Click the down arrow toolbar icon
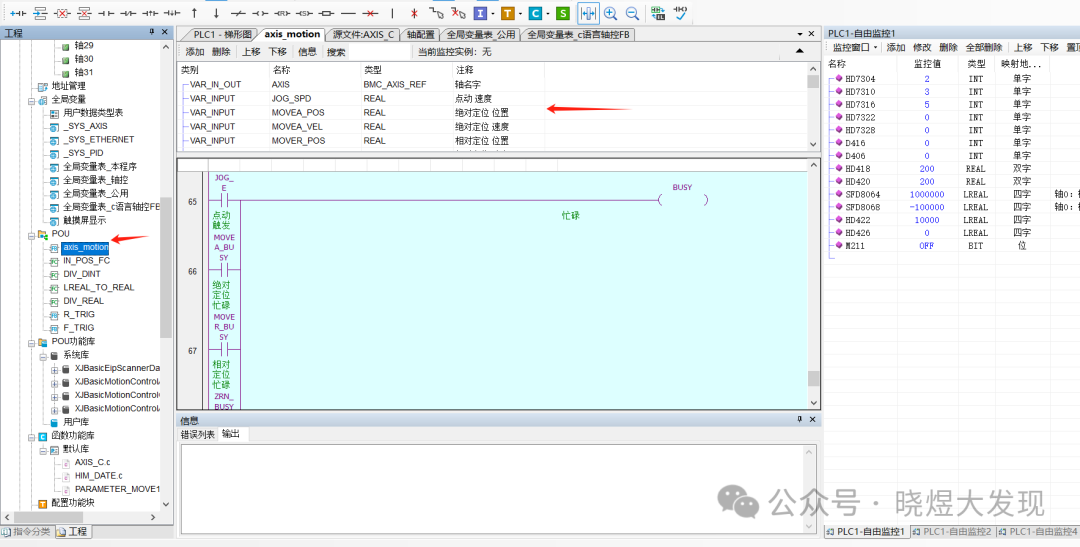This screenshot has height=547, width=1080. coord(216,13)
